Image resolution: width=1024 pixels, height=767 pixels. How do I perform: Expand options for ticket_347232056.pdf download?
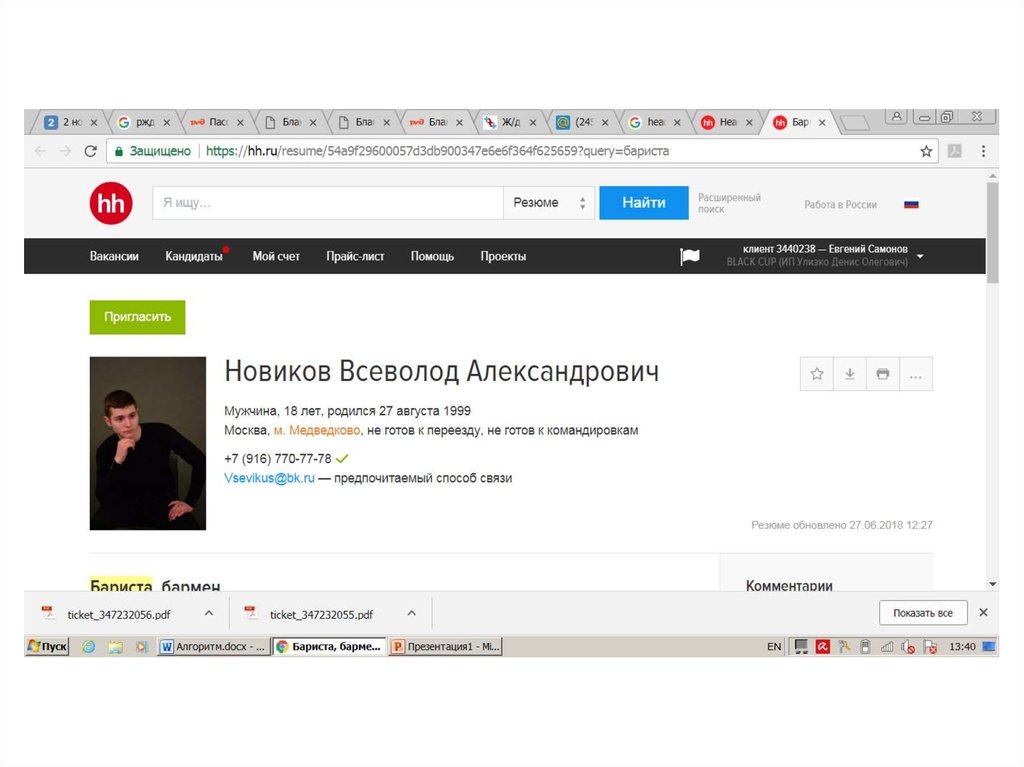[x=209, y=613]
